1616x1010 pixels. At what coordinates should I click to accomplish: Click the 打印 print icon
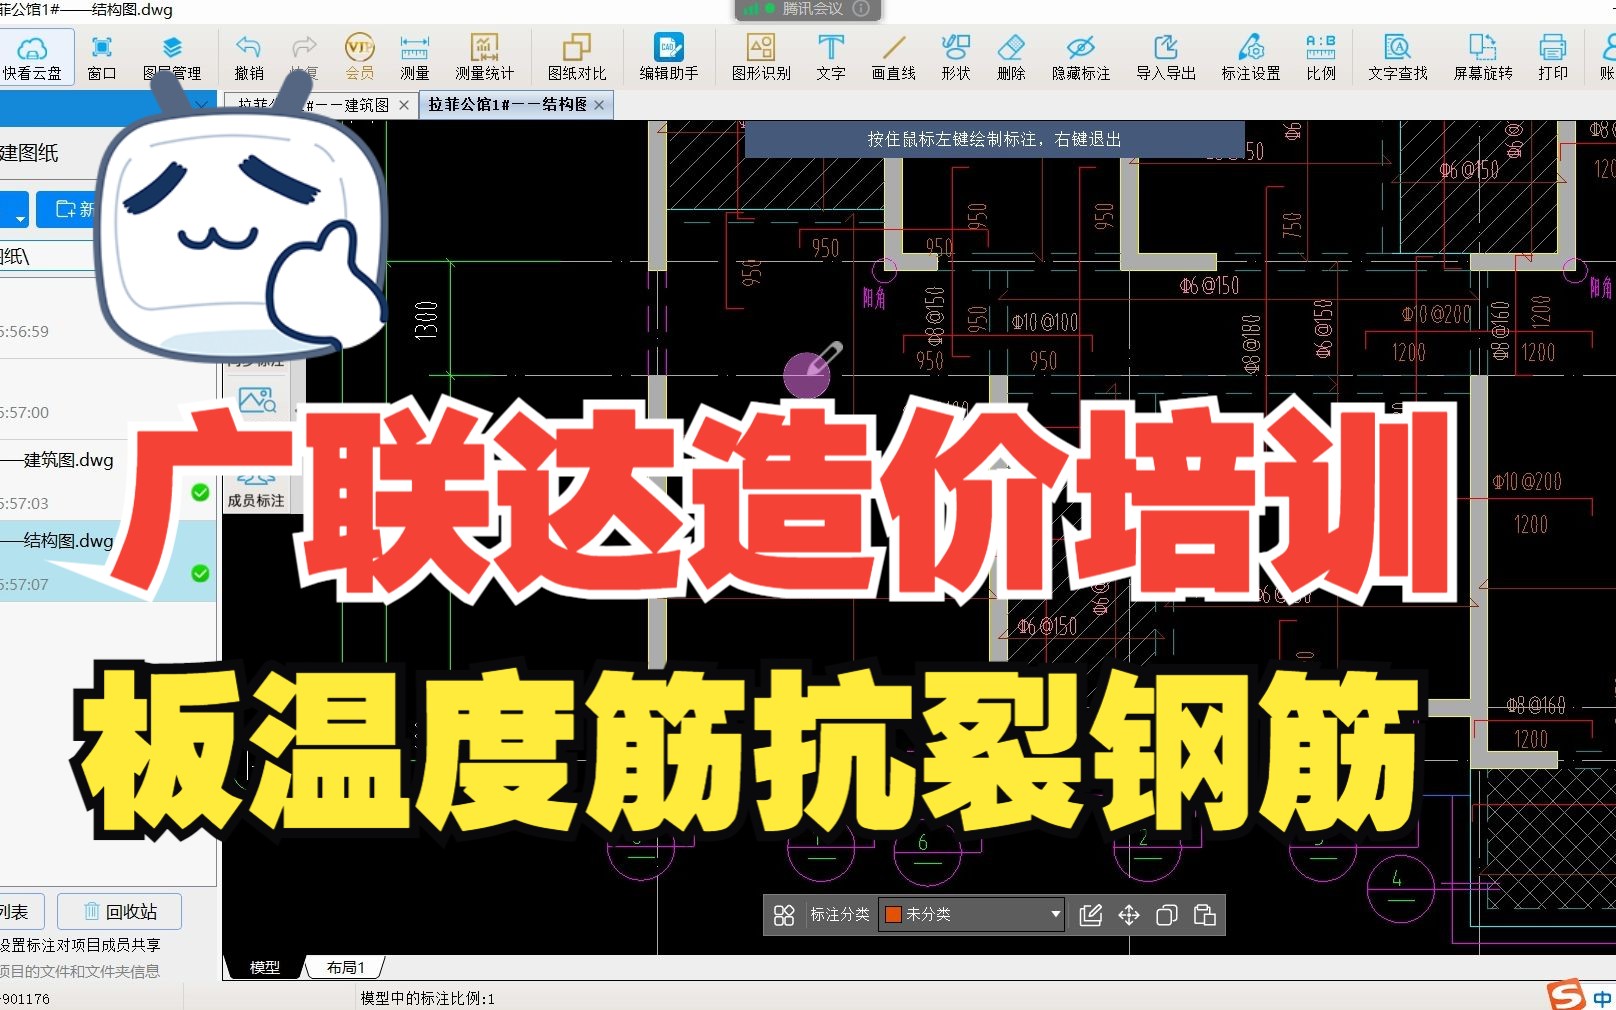[1552, 57]
